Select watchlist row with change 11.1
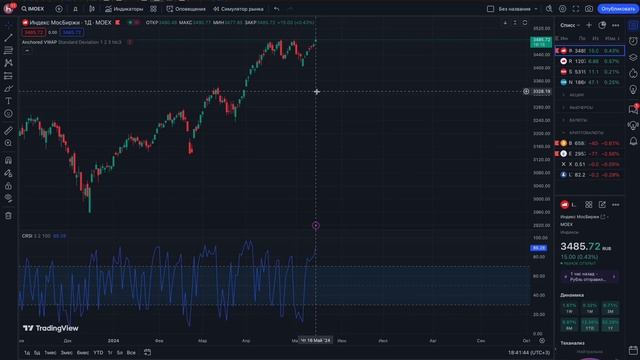 [590, 72]
